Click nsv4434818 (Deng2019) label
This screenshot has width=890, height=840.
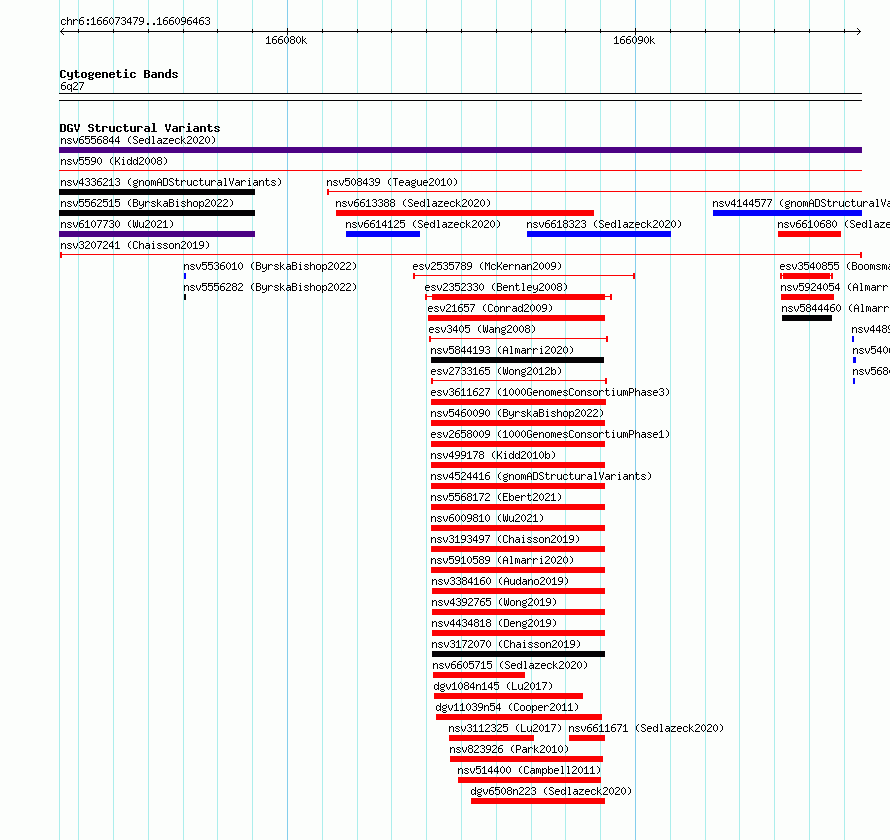[x=494, y=623]
